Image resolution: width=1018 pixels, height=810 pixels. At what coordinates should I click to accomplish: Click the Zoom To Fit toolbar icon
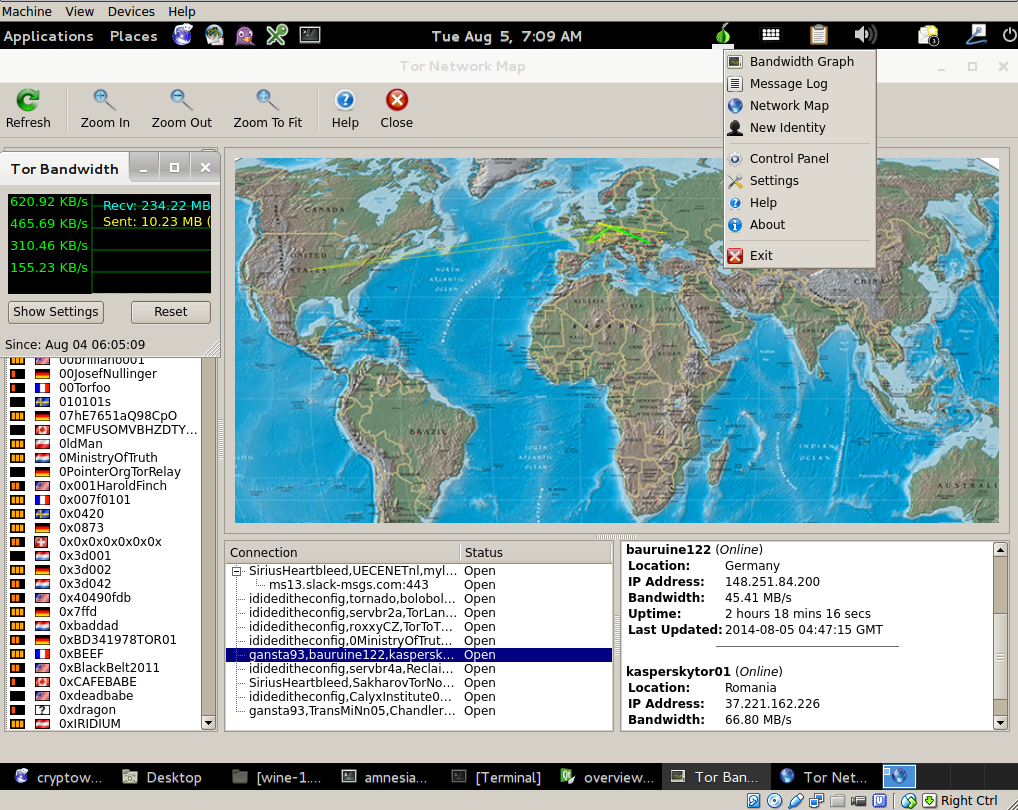267,100
